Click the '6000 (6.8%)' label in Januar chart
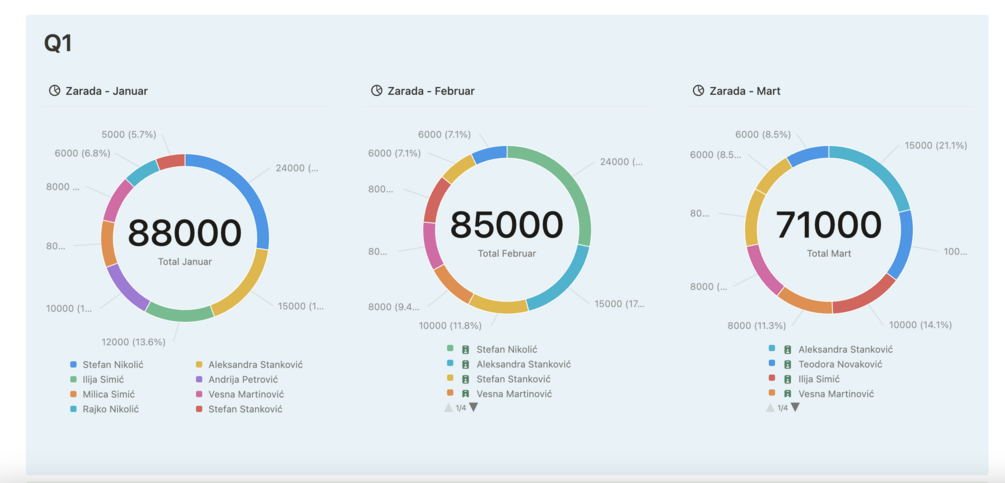1005x483 pixels. (83, 153)
